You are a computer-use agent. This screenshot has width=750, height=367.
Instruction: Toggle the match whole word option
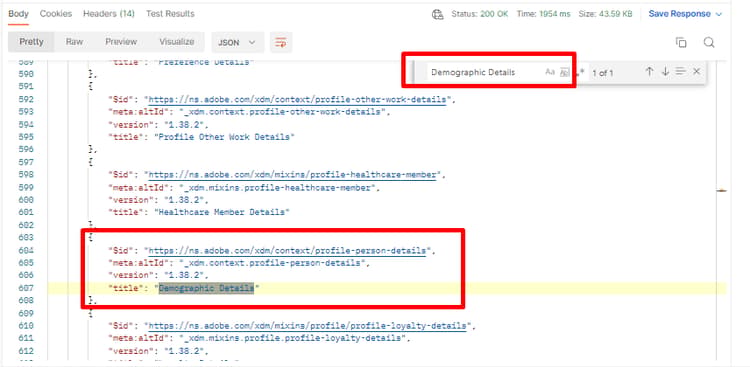tap(565, 72)
